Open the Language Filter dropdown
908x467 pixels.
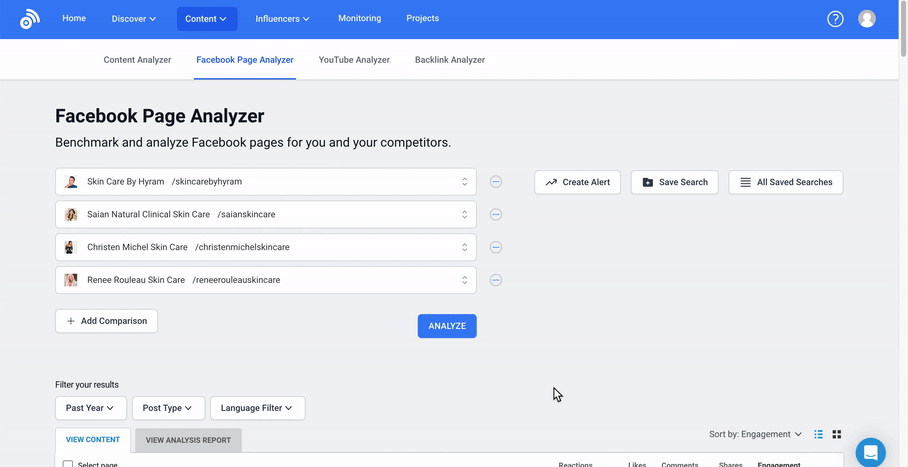(257, 408)
